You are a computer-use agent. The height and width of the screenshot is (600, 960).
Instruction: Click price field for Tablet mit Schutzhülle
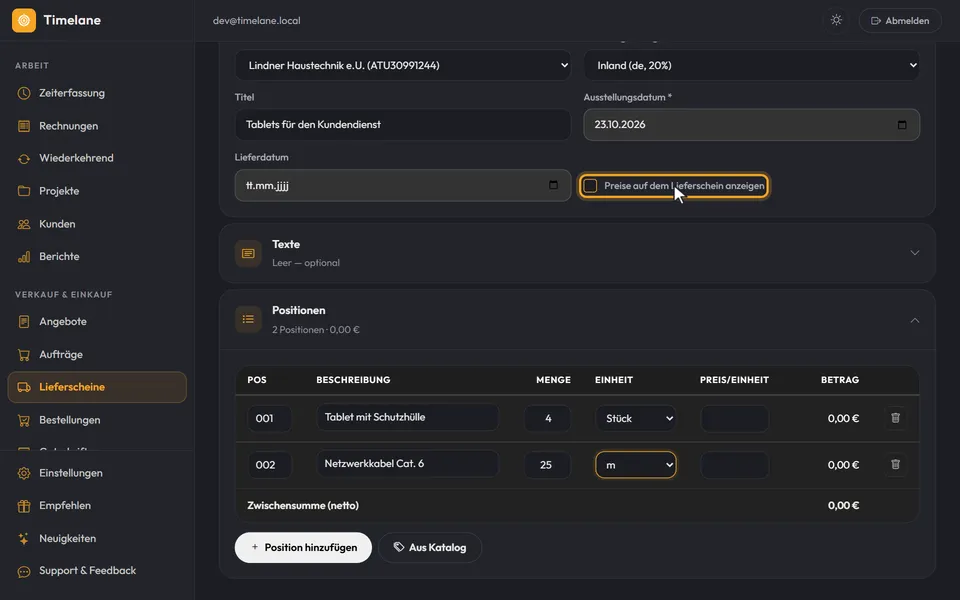734,418
